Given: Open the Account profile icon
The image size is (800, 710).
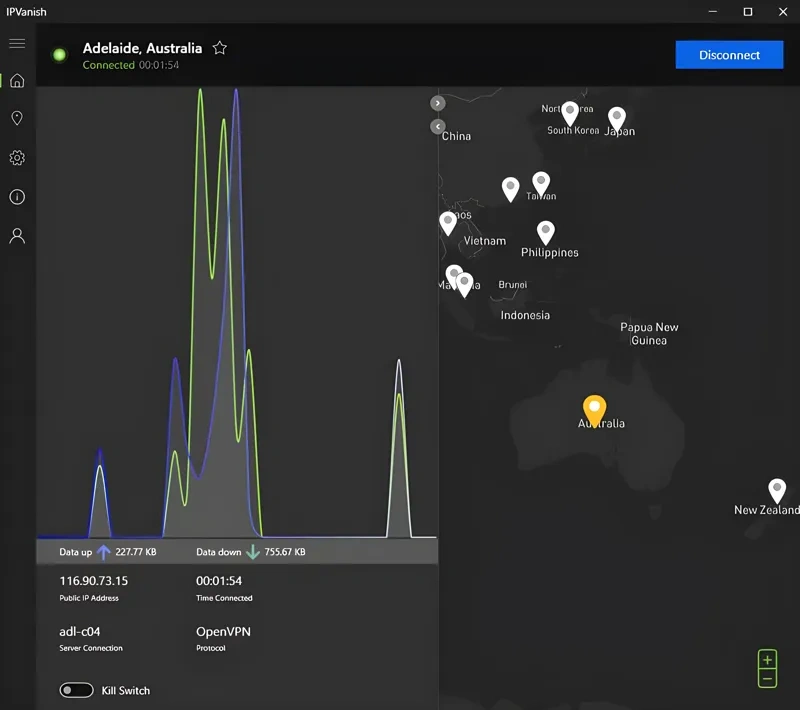Looking at the screenshot, I should tap(17, 236).
